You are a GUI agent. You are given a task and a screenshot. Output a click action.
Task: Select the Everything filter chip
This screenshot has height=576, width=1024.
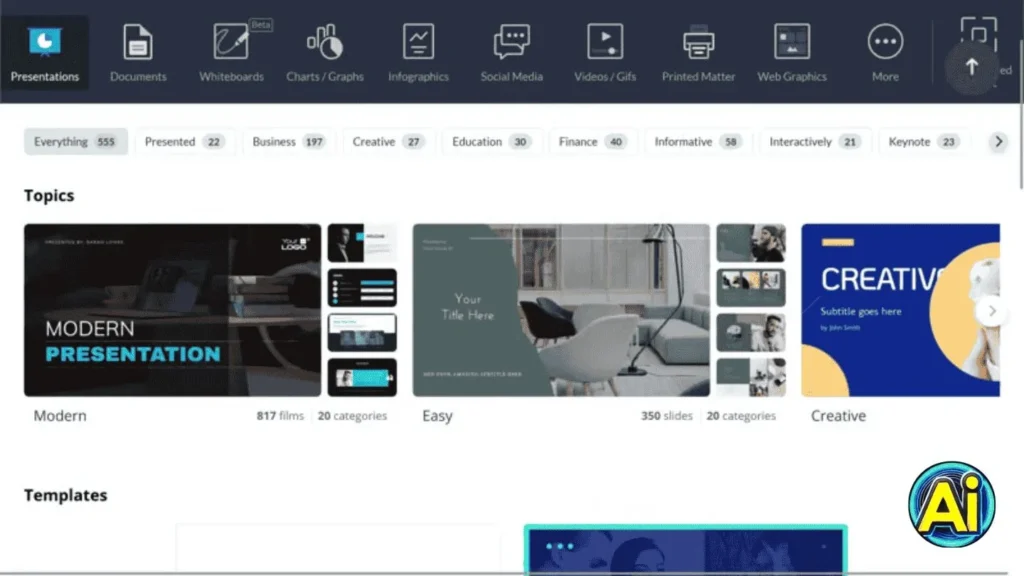(x=75, y=142)
